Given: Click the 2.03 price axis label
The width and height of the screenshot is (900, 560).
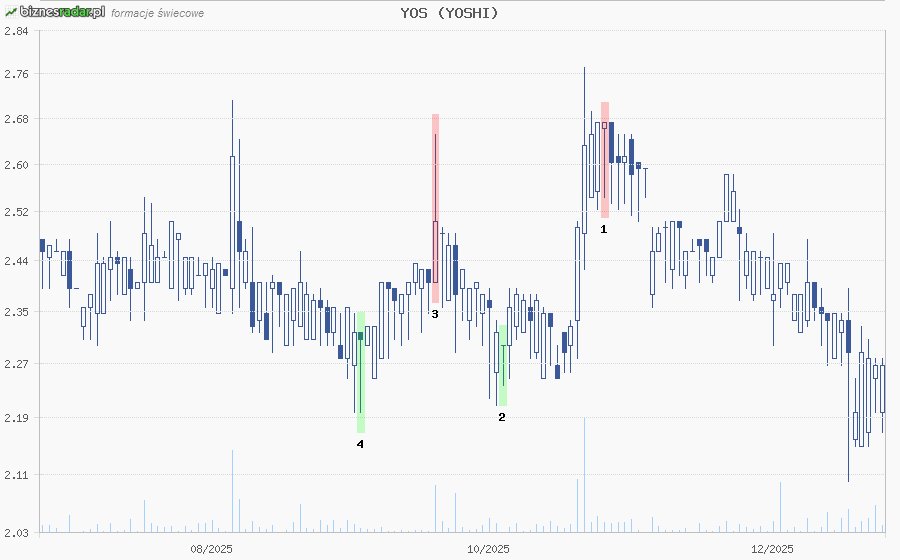Looking at the screenshot, I should pyautogui.click(x=17, y=531).
